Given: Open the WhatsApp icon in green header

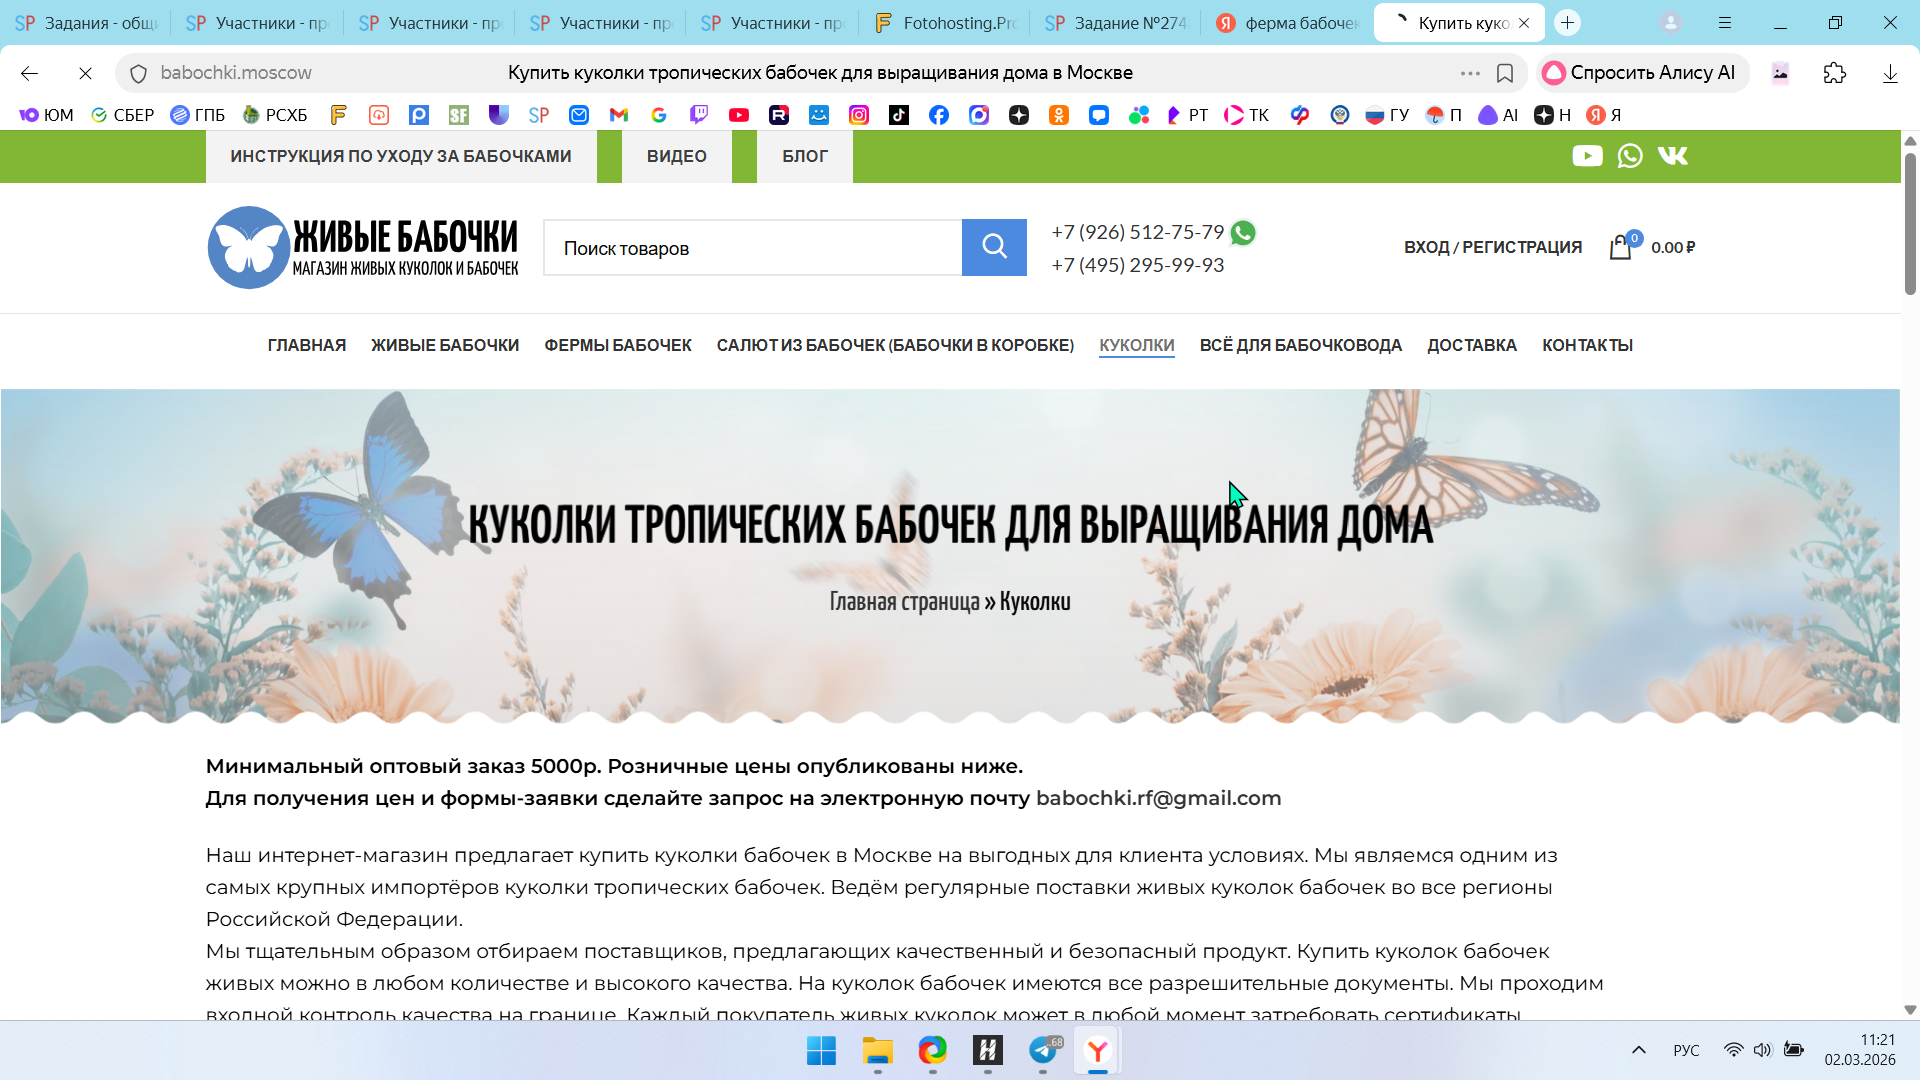Looking at the screenshot, I should click(x=1630, y=156).
